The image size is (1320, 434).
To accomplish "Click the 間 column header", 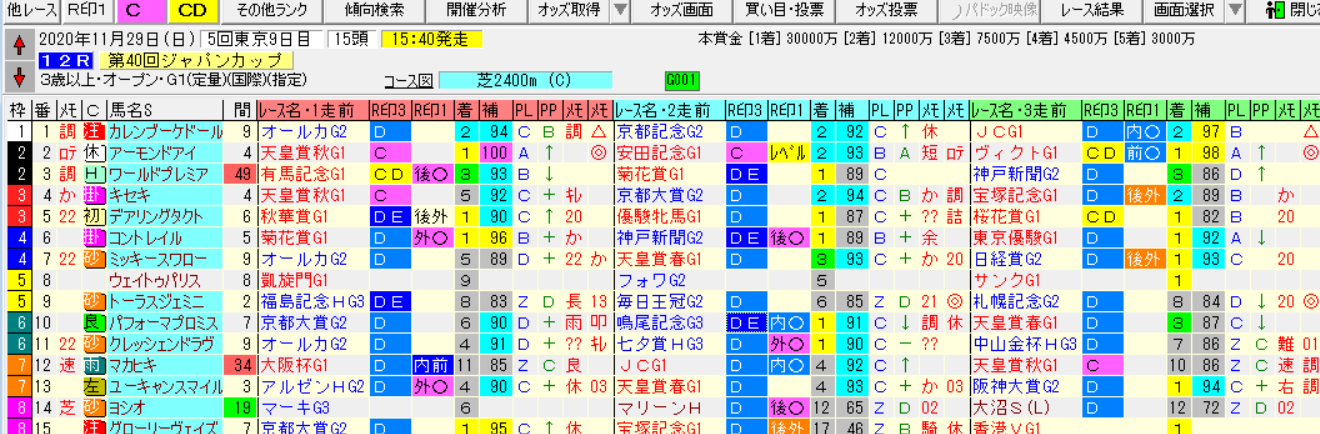I will 242,111.
